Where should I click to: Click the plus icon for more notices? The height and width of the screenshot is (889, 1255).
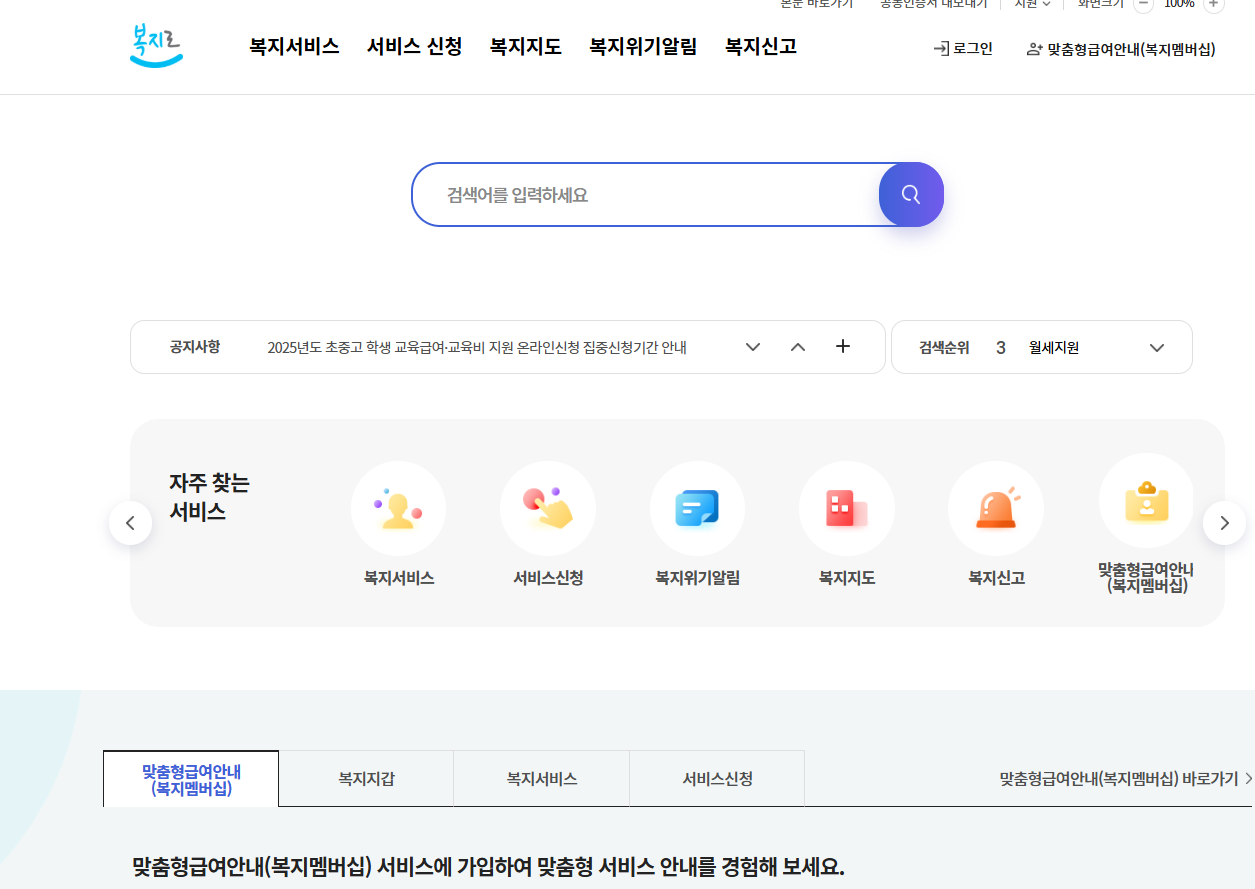click(x=843, y=346)
